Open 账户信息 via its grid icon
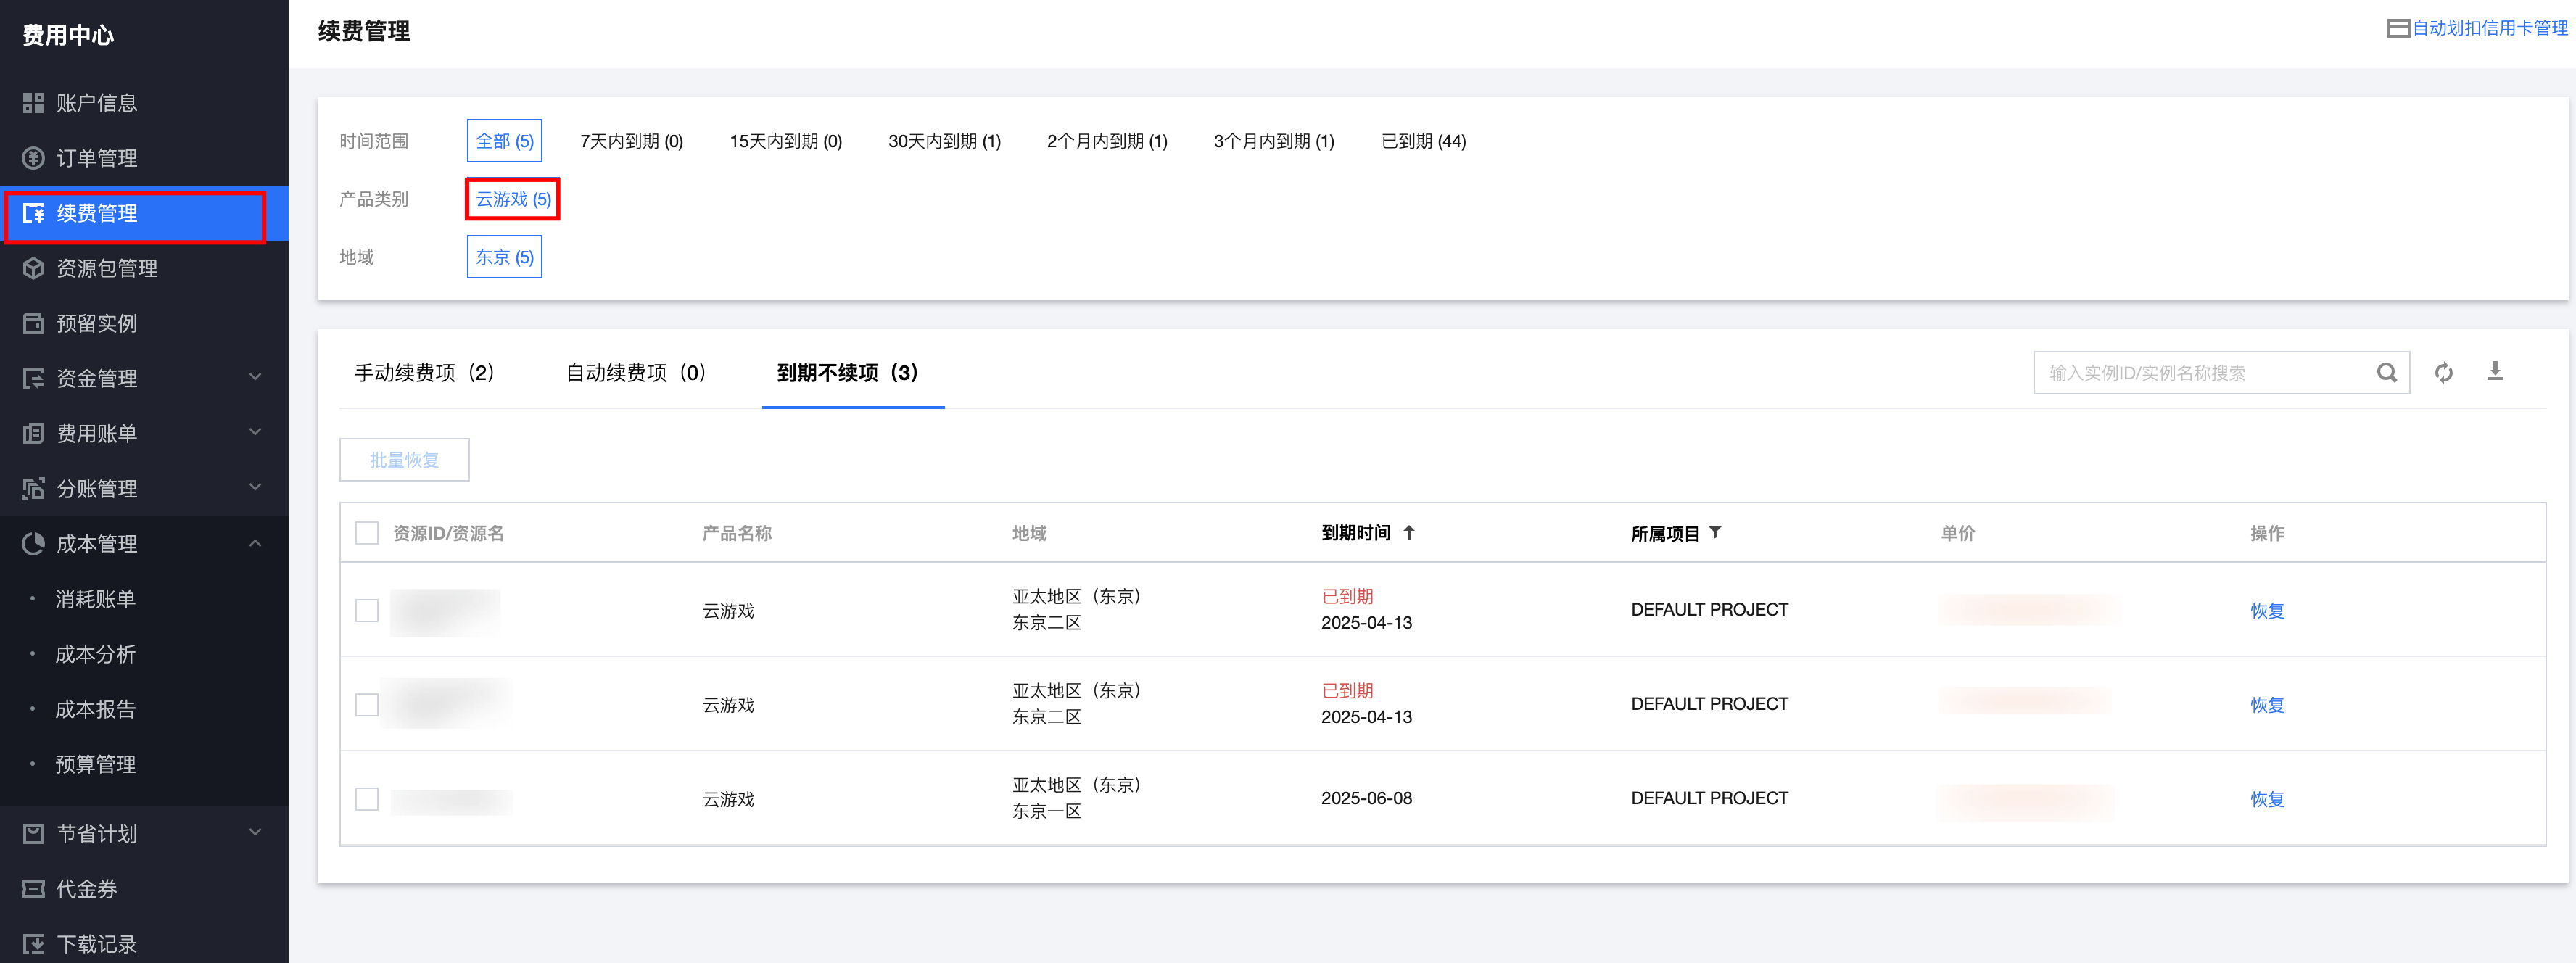2576x963 pixels. [33, 103]
